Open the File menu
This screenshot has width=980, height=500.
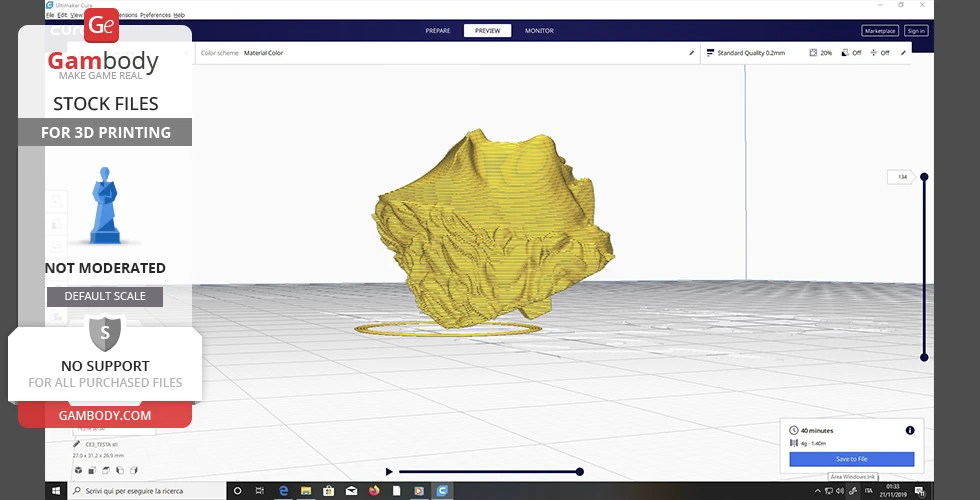pos(50,14)
